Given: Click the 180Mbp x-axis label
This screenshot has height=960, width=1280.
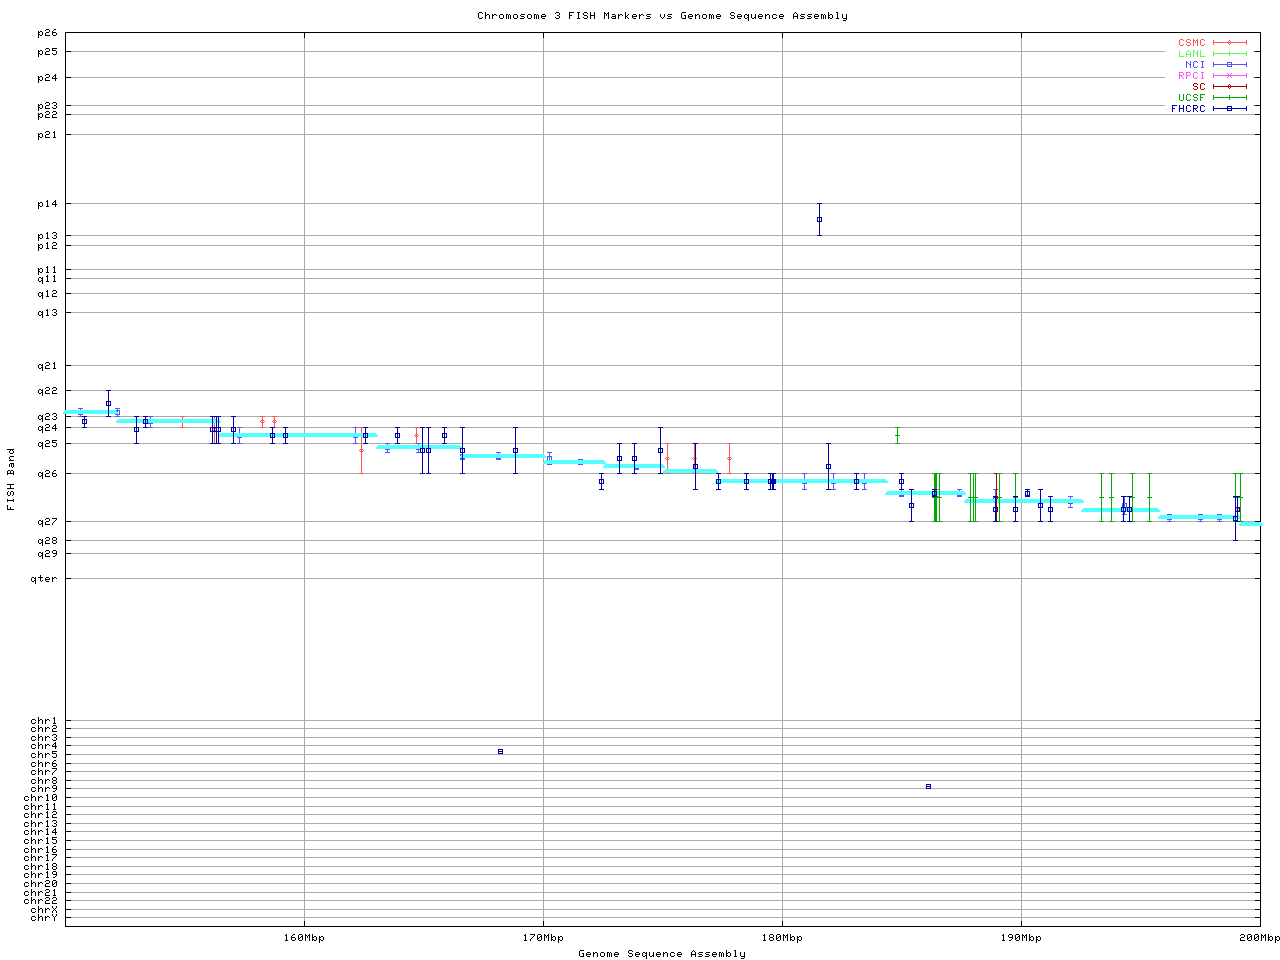Looking at the screenshot, I should click(x=782, y=938).
